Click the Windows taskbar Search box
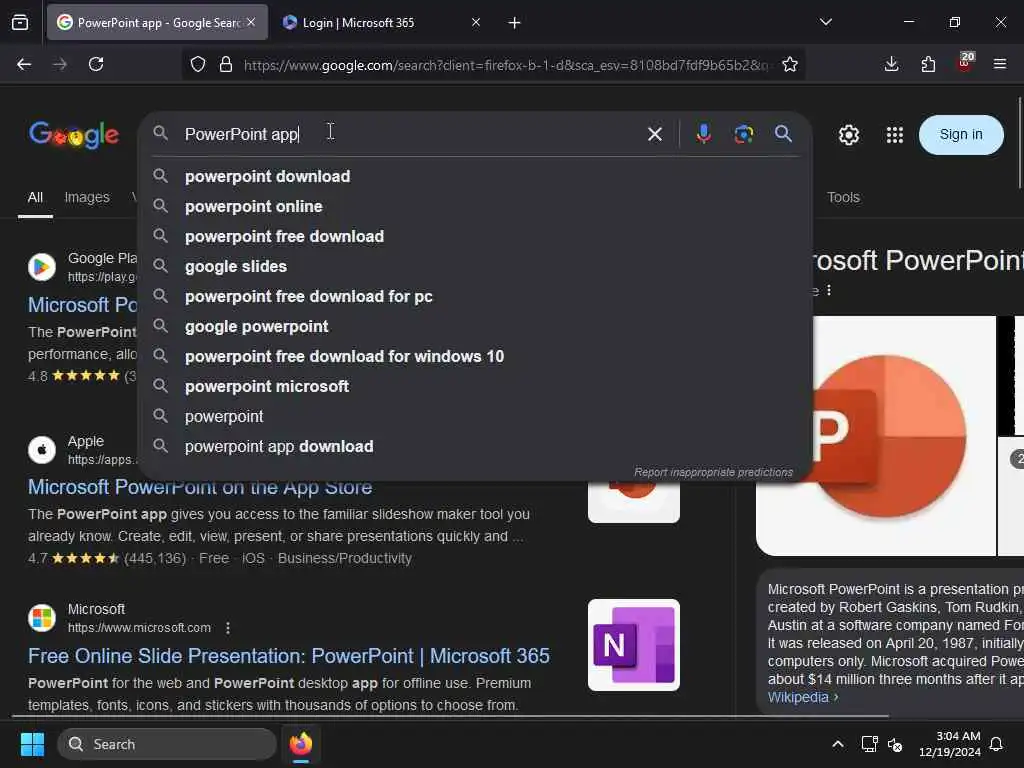Screen dimensions: 1024x768 coord(167,744)
